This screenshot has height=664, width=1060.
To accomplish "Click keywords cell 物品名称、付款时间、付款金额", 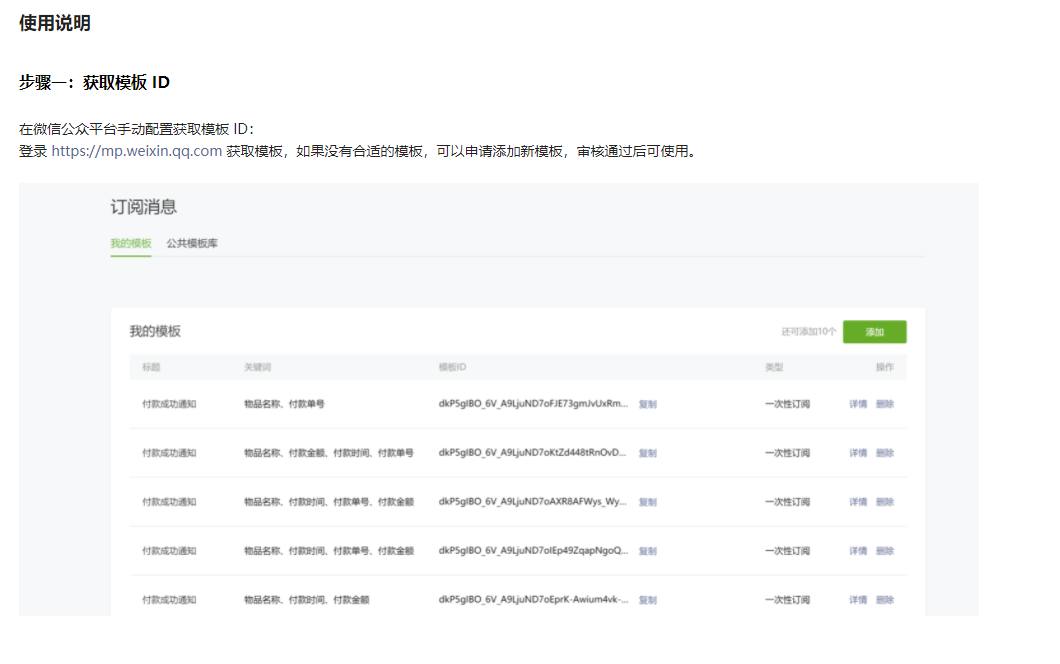I will coord(306,600).
